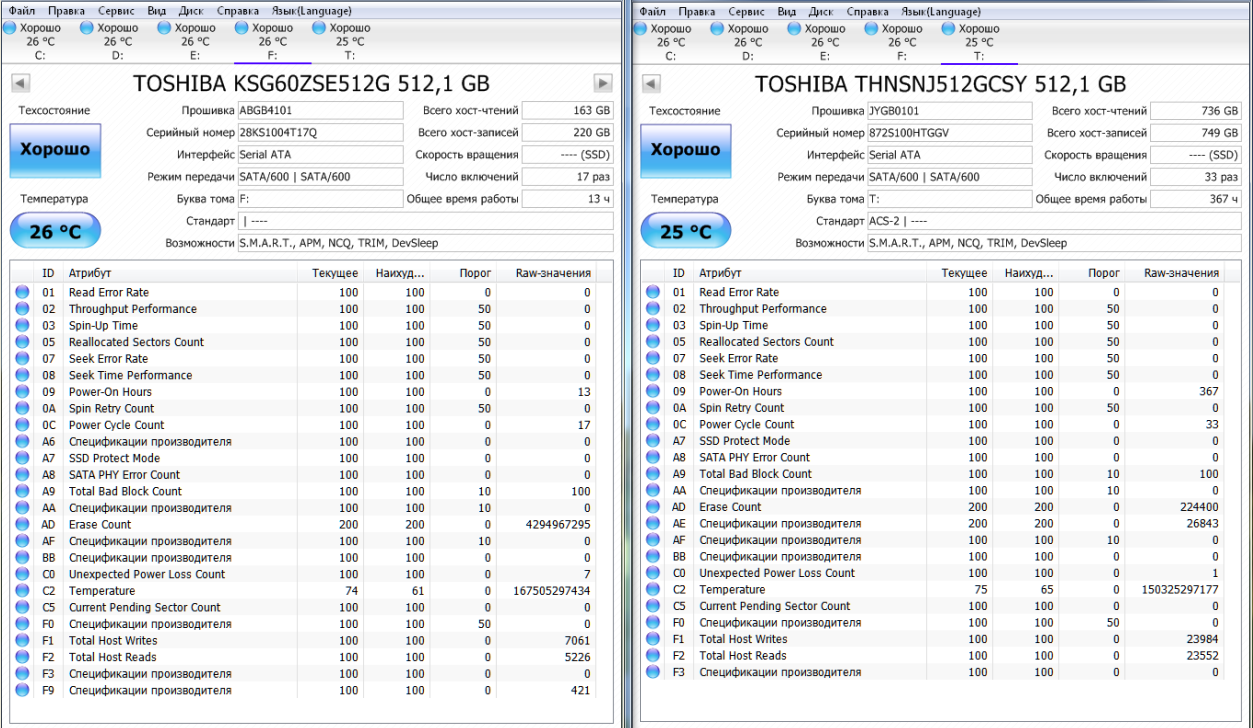Go to previous disk in left window
The height and width of the screenshot is (728, 1253).
[19, 83]
